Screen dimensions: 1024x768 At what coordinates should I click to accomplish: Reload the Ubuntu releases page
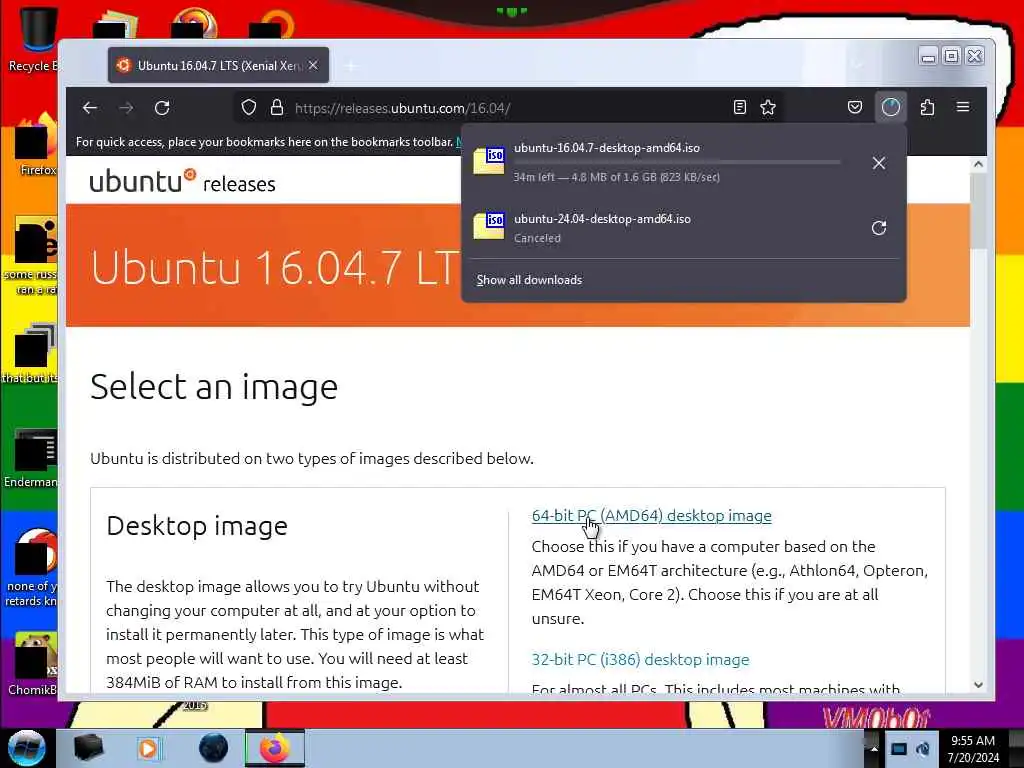coord(162,108)
